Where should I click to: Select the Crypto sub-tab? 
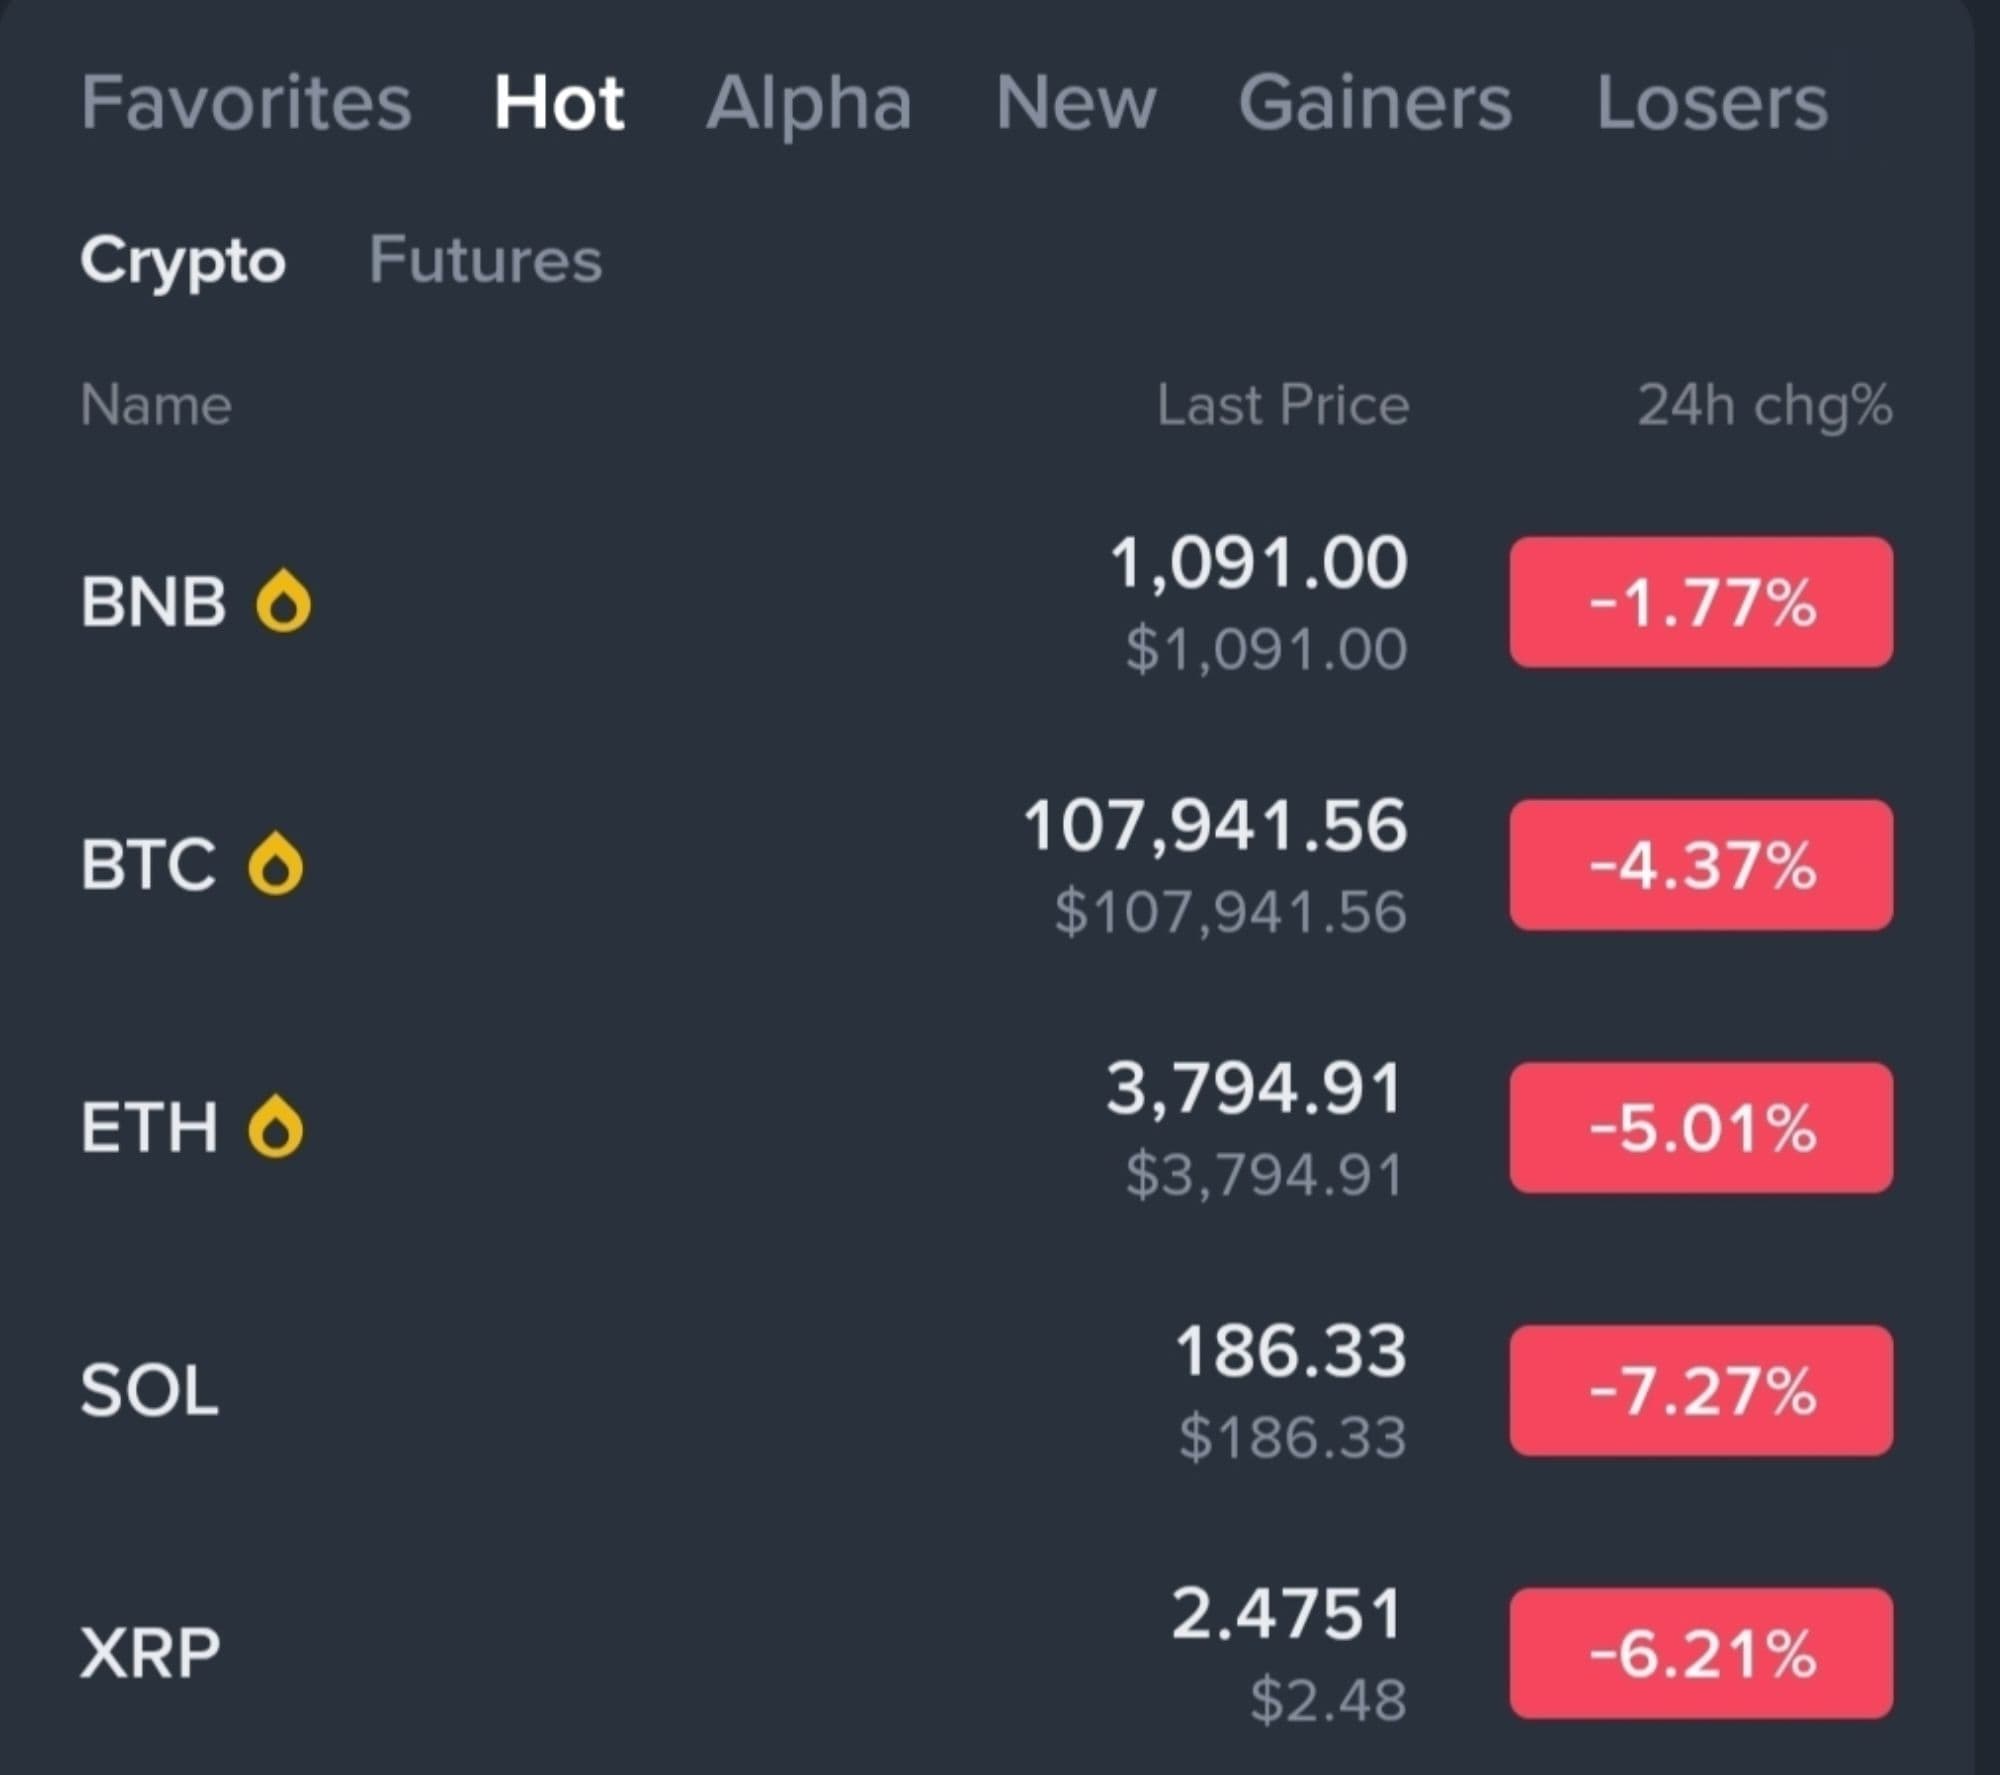[x=183, y=261]
